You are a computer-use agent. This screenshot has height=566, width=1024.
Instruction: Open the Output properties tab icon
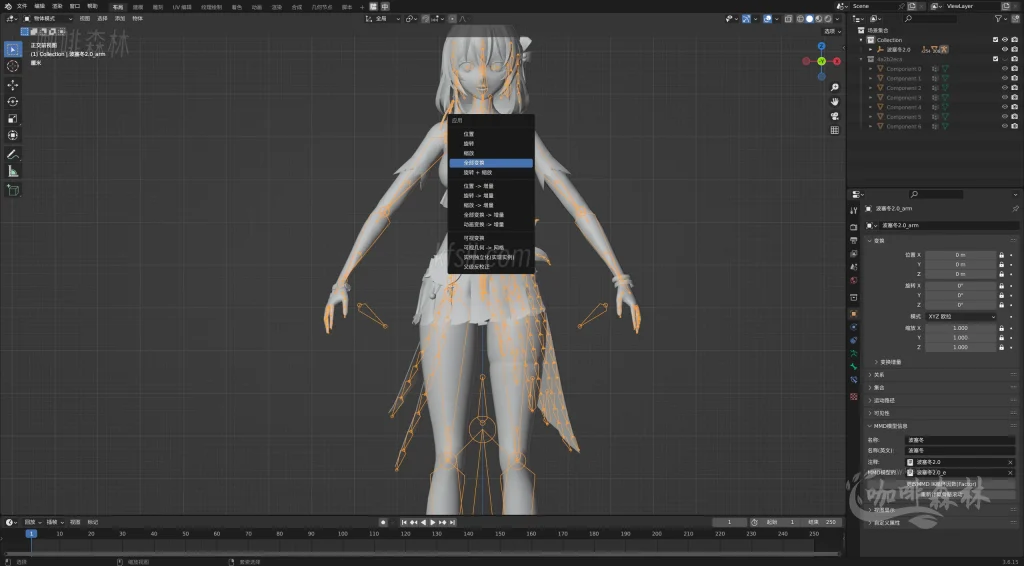[854, 241]
